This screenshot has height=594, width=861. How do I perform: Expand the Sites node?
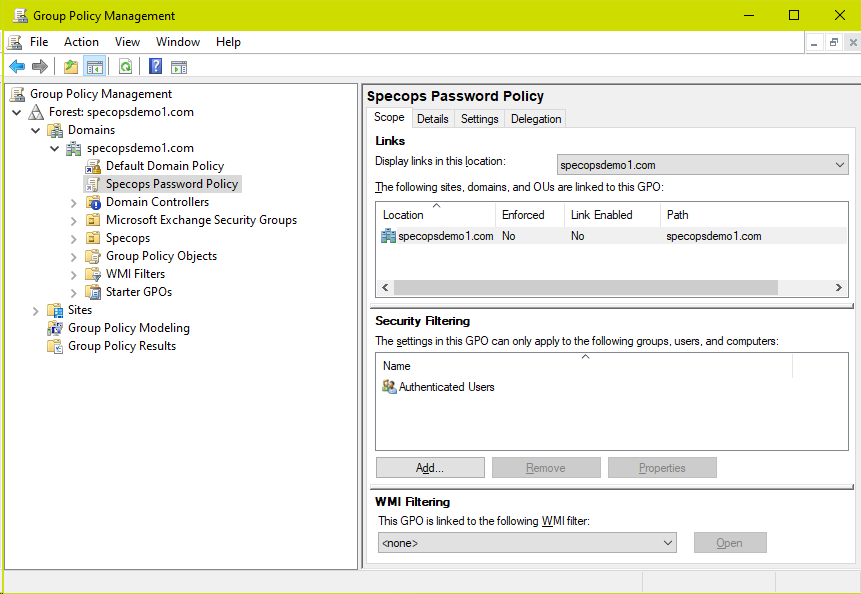point(36,311)
